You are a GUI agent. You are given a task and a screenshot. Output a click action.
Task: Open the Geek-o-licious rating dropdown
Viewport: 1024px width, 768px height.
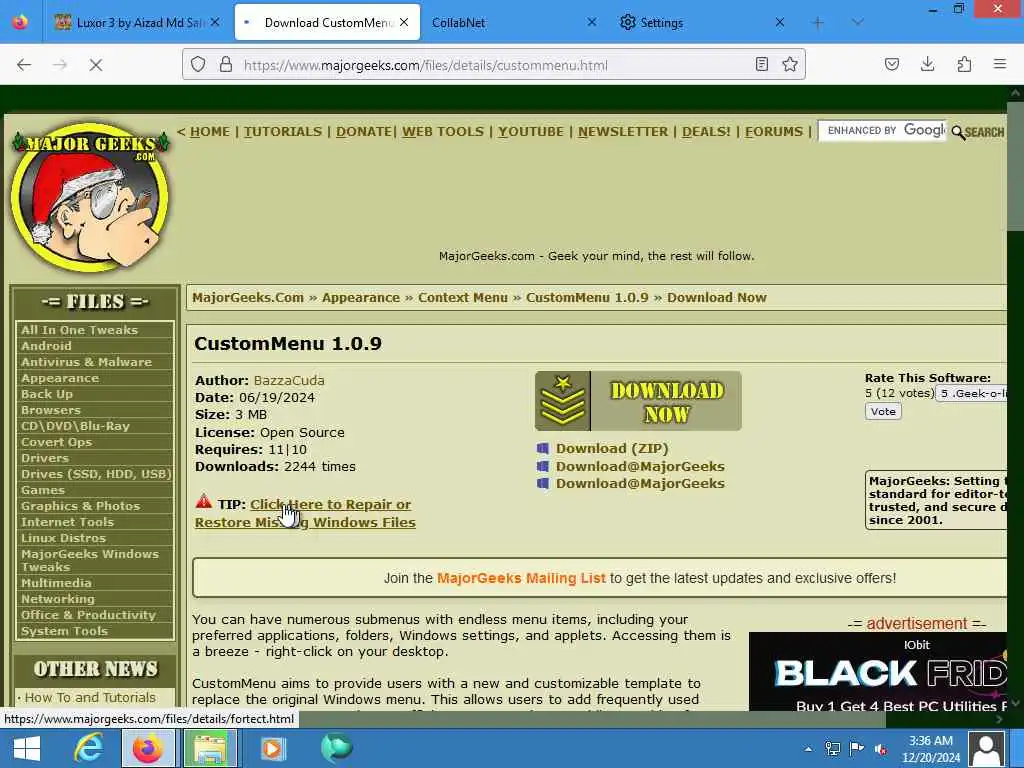(971, 393)
